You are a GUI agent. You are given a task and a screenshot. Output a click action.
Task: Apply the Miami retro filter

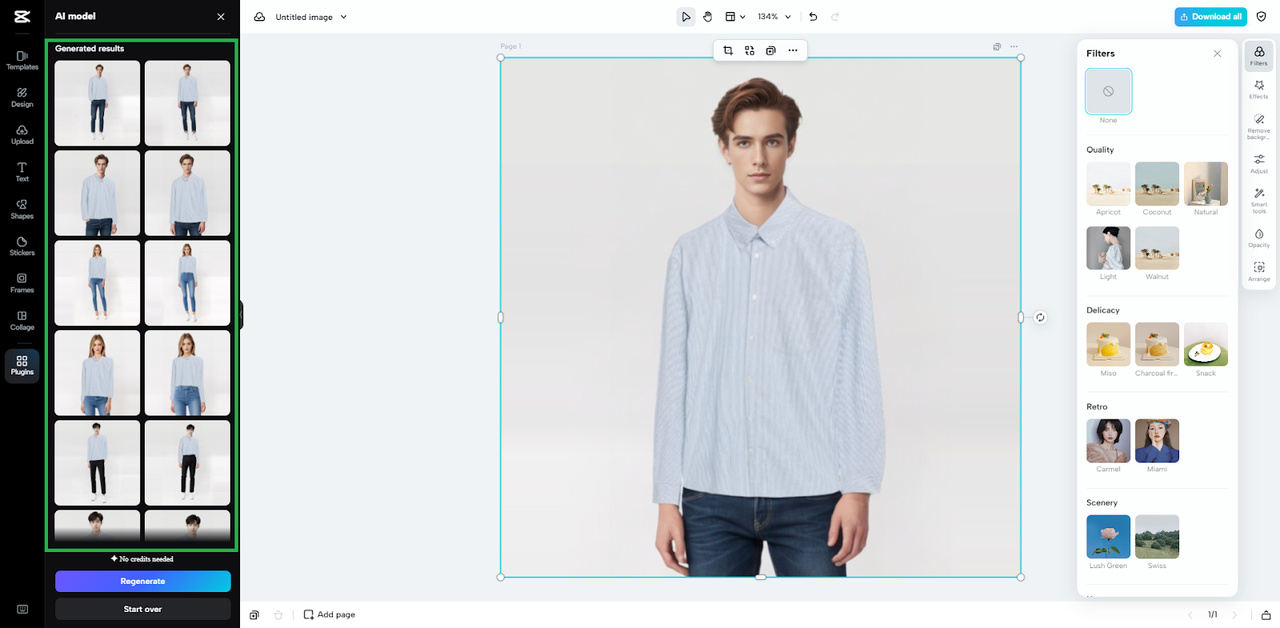coord(1157,441)
